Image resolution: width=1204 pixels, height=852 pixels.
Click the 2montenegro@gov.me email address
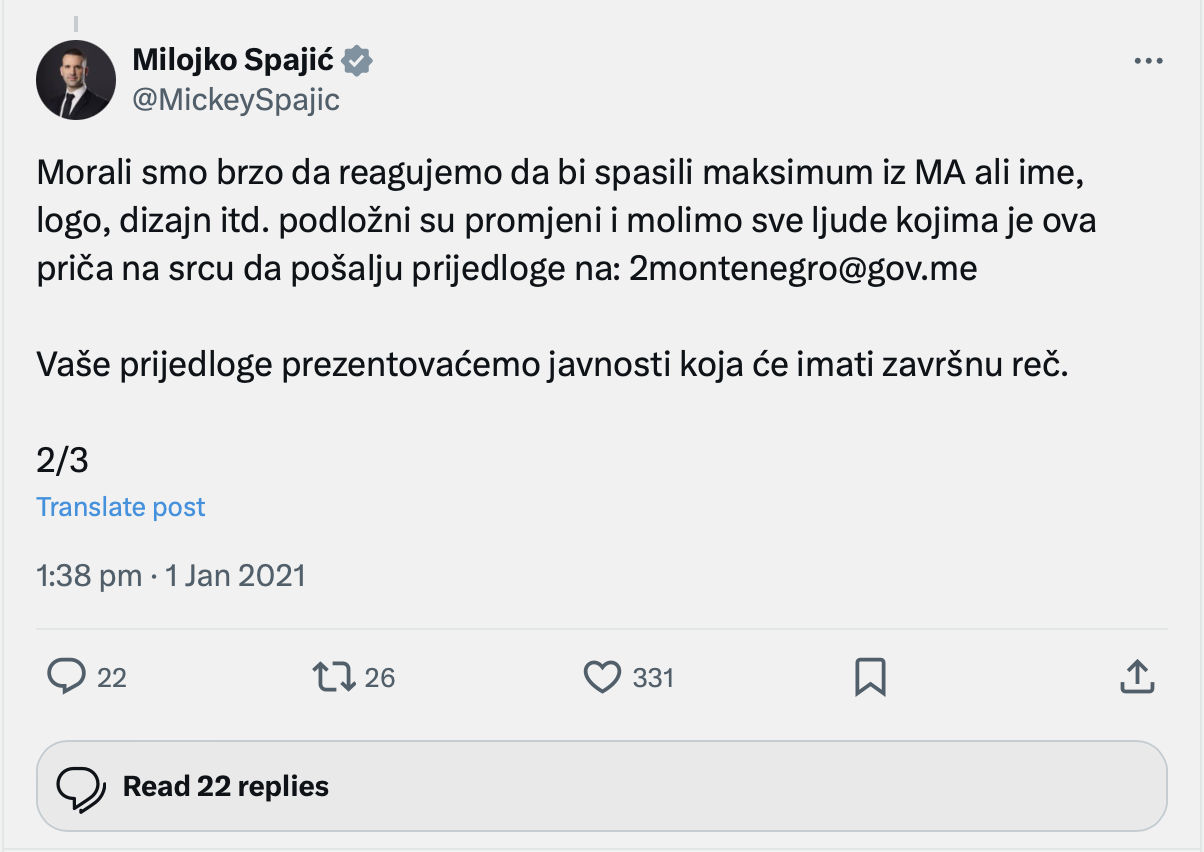803,271
